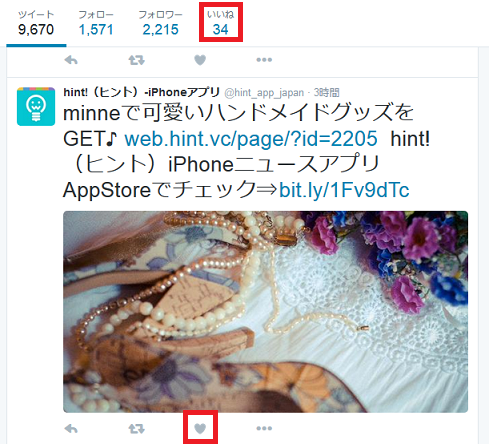
Task: Select the ツイート 9,670 tab
Action: point(36,23)
